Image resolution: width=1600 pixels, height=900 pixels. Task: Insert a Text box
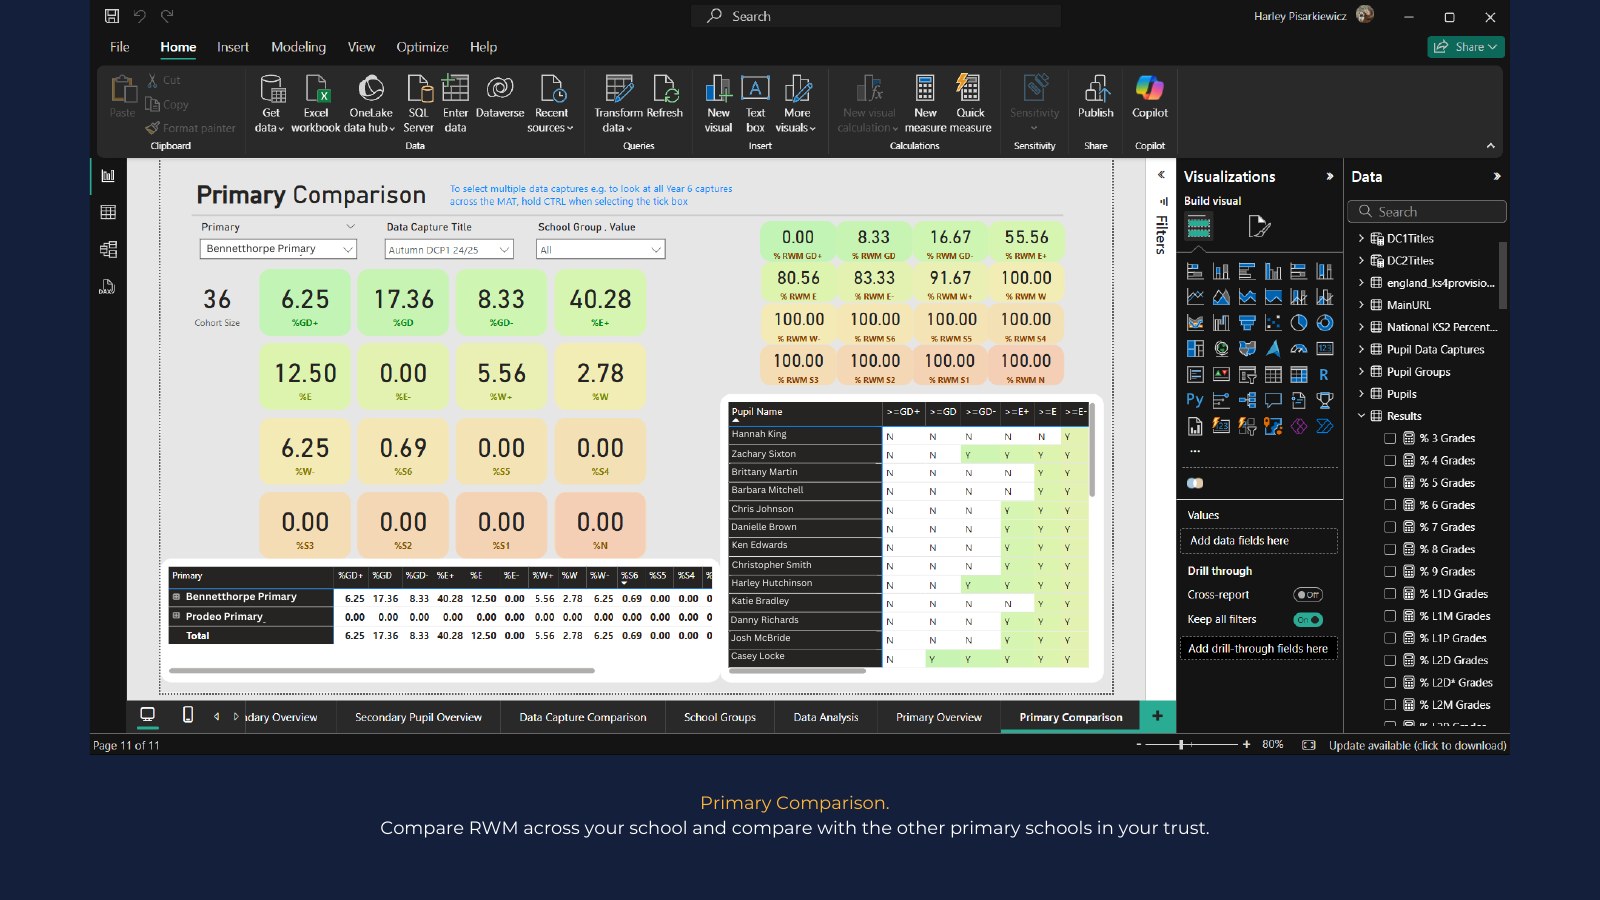click(x=755, y=103)
